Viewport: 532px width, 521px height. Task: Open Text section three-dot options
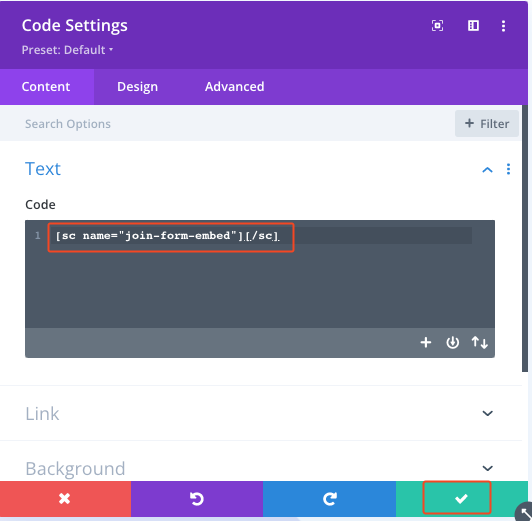pyautogui.click(x=508, y=169)
